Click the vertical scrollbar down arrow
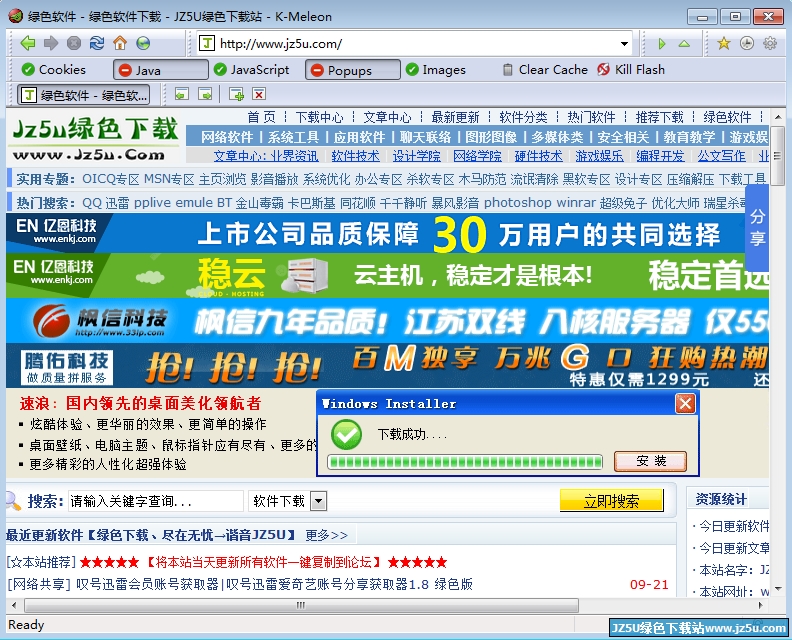The width and height of the screenshot is (792, 640). [x=778, y=589]
